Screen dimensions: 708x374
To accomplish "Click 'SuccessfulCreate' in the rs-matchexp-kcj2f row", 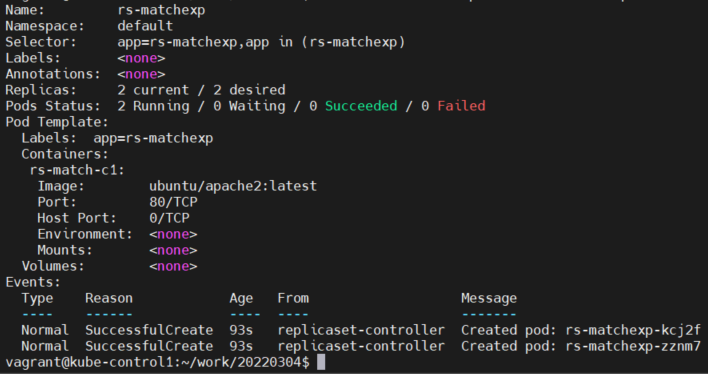I will coord(149,330).
